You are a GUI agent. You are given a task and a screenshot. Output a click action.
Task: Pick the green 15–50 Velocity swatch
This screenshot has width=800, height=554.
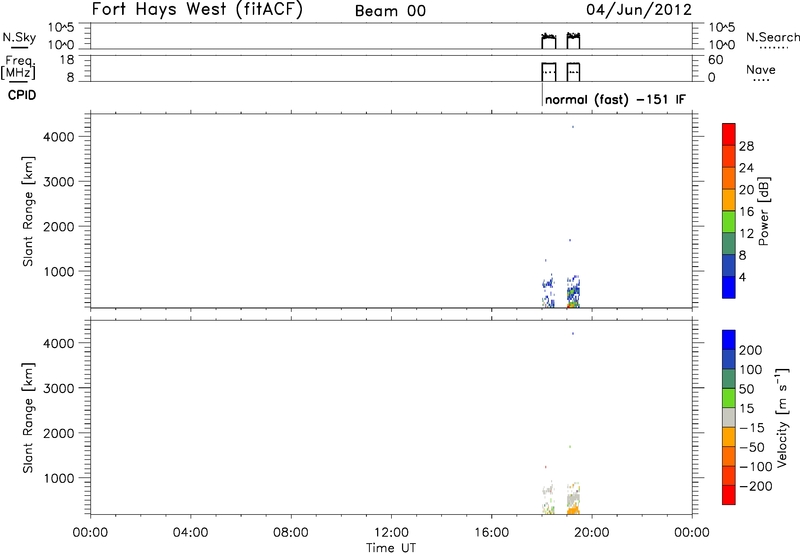point(729,398)
